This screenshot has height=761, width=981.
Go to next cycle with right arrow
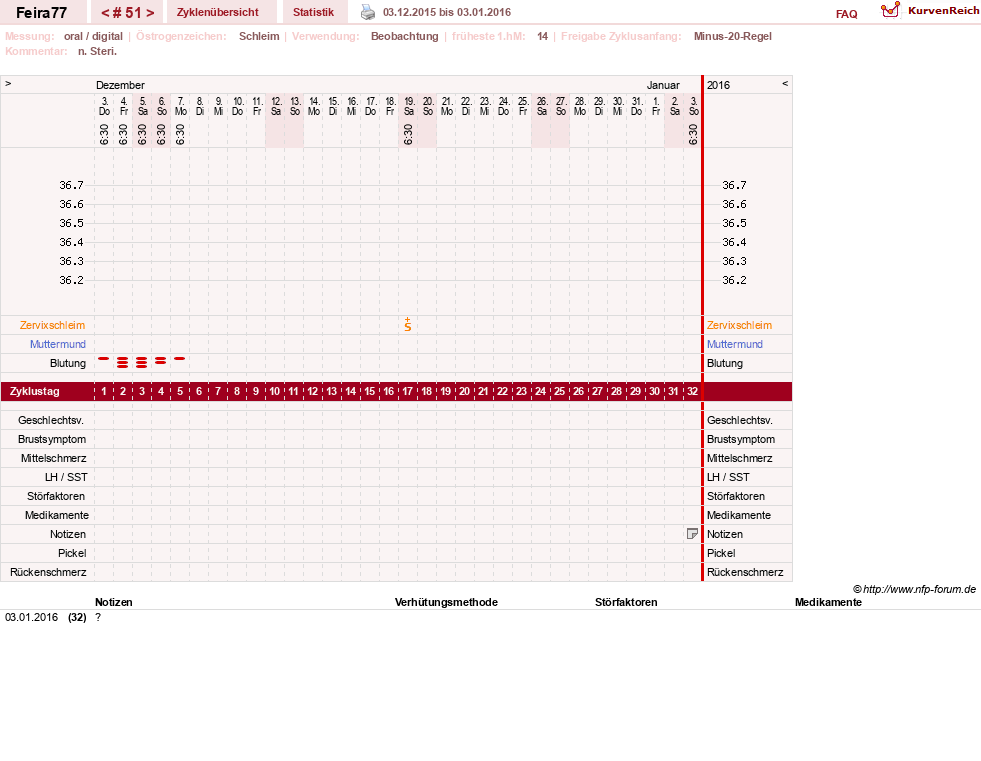point(150,13)
